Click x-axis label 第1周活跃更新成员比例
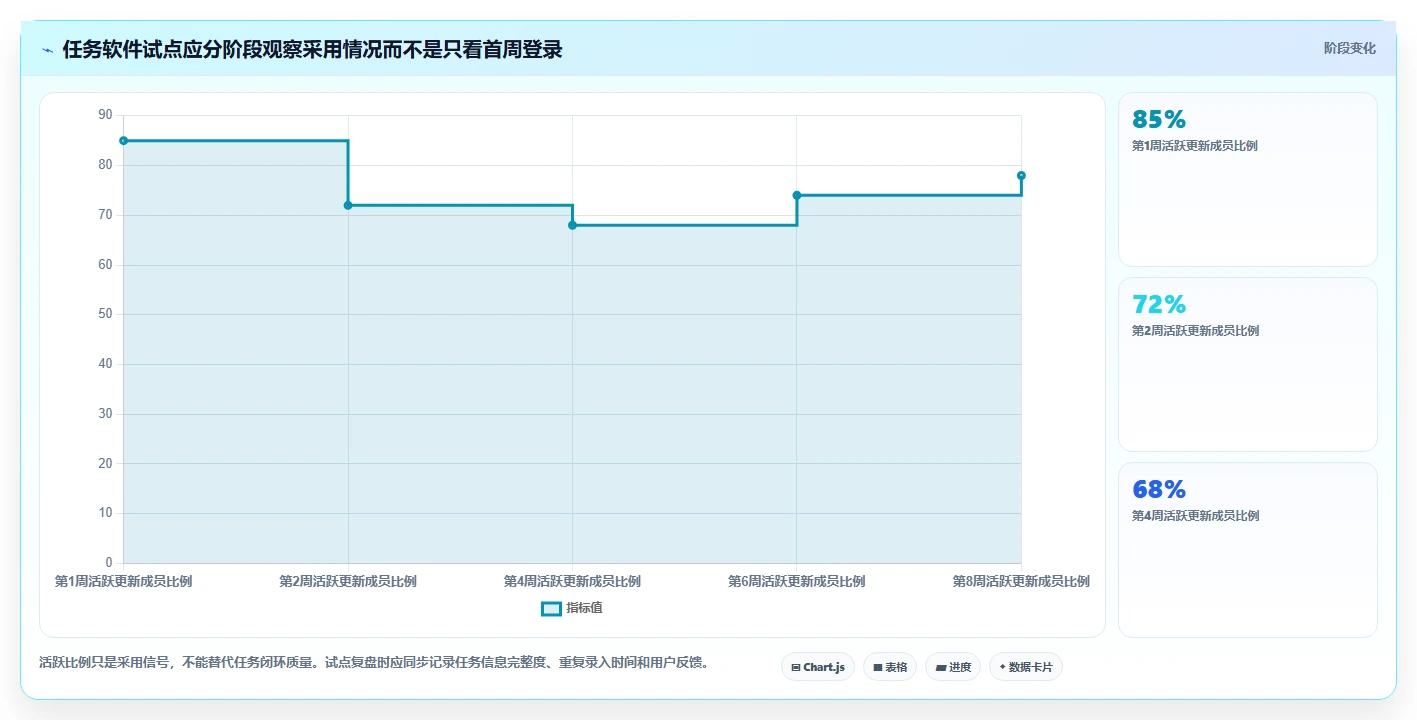 [123, 581]
